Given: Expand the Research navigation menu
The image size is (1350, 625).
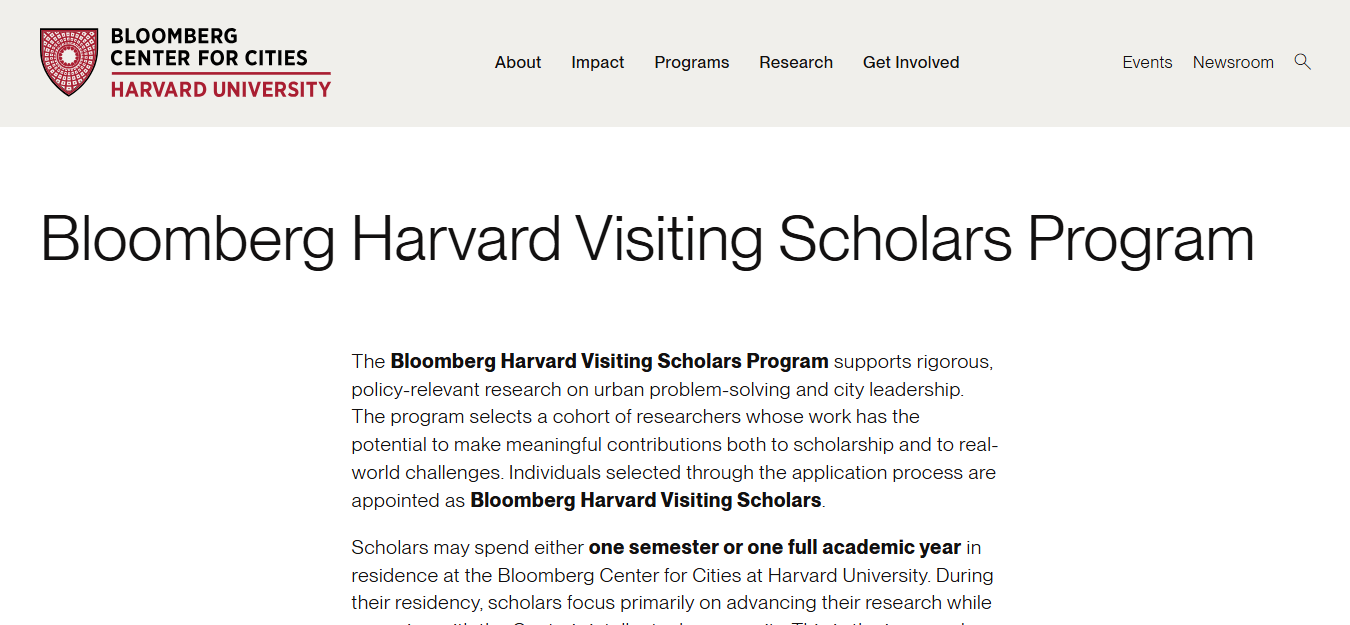Looking at the screenshot, I should (x=796, y=62).
